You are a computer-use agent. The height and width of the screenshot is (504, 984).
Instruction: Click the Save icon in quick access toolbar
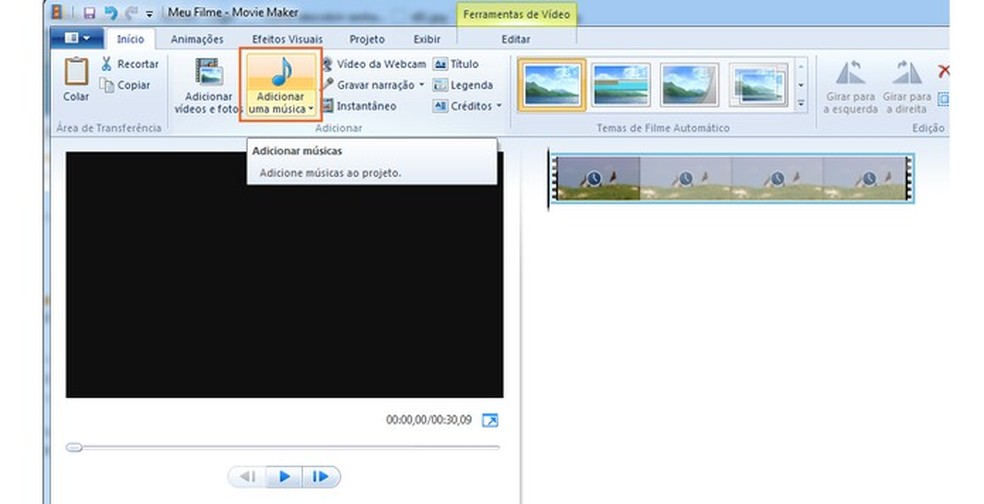[x=89, y=13]
